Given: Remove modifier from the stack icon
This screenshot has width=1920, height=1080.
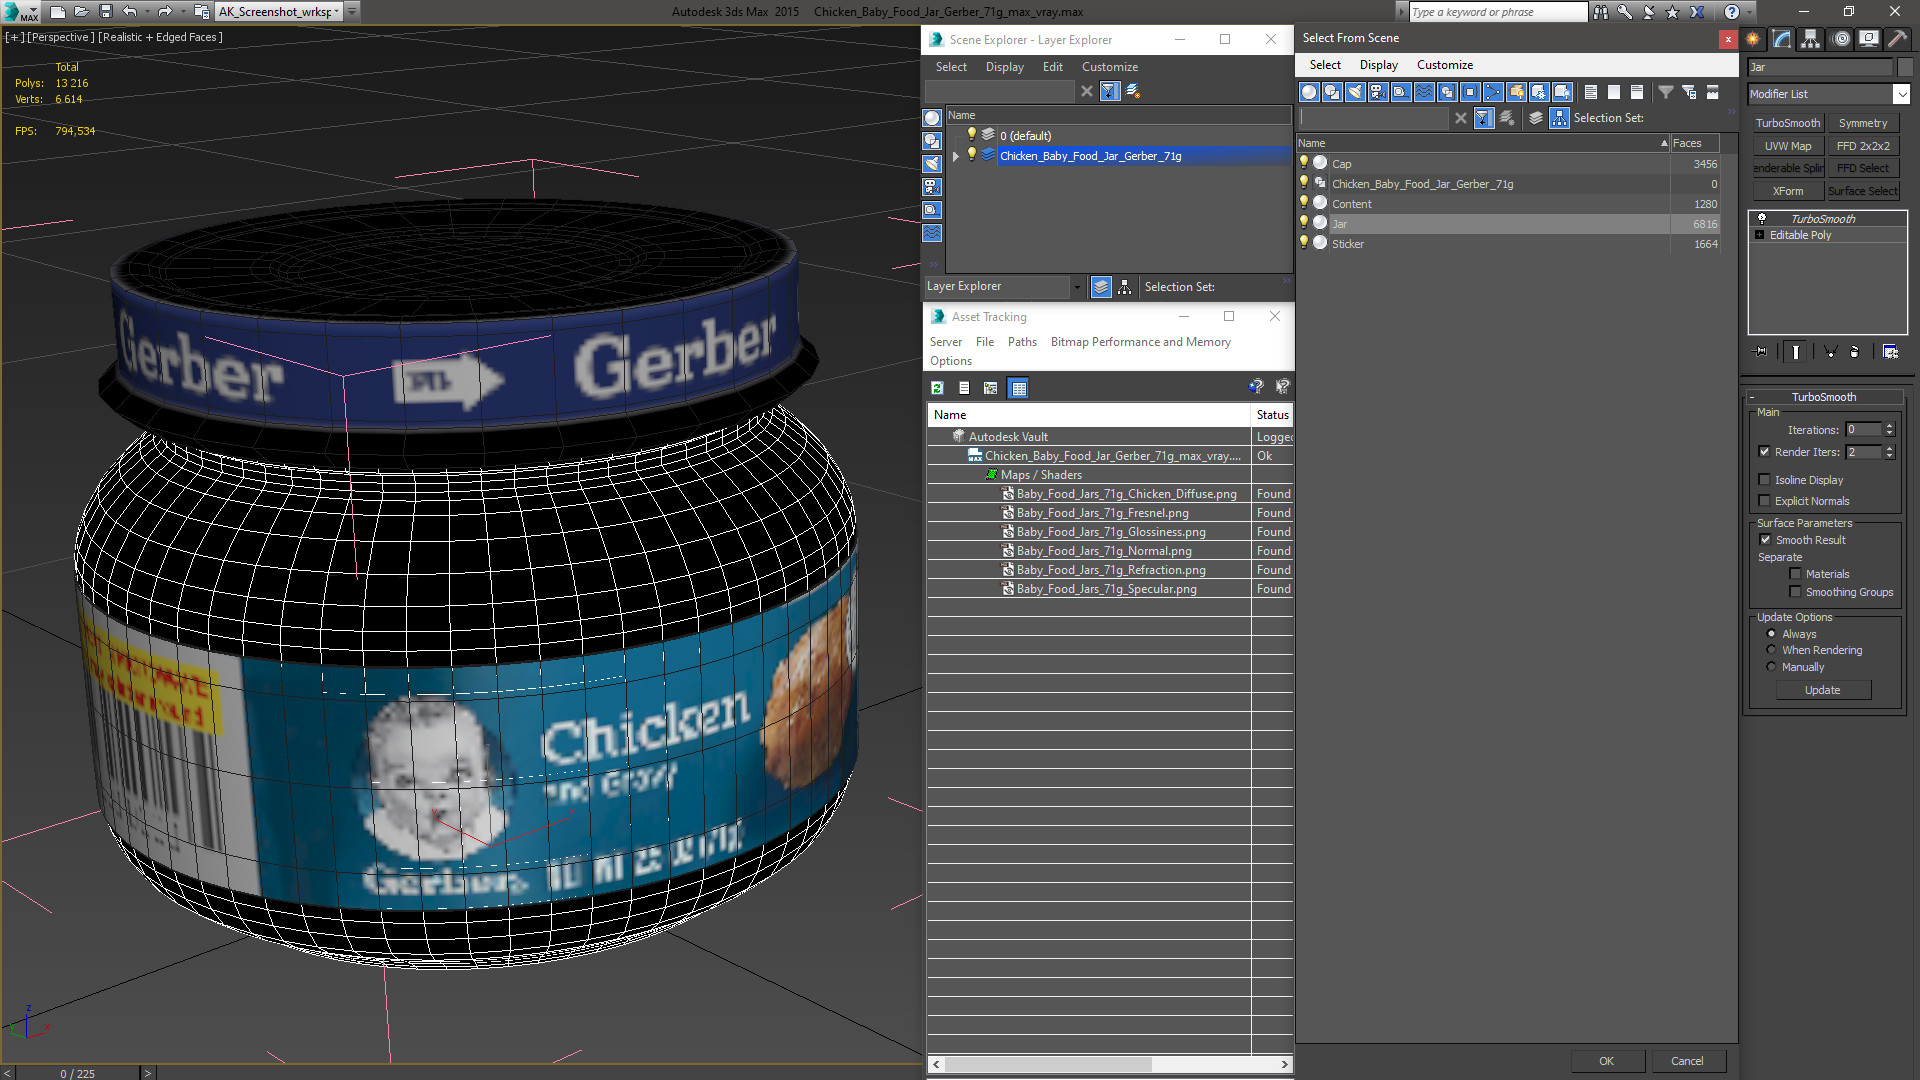Looking at the screenshot, I should click(x=1855, y=352).
